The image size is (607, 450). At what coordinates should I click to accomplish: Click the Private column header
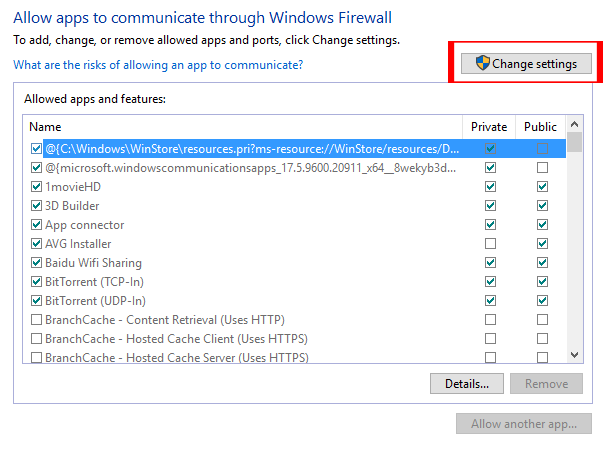(x=490, y=127)
